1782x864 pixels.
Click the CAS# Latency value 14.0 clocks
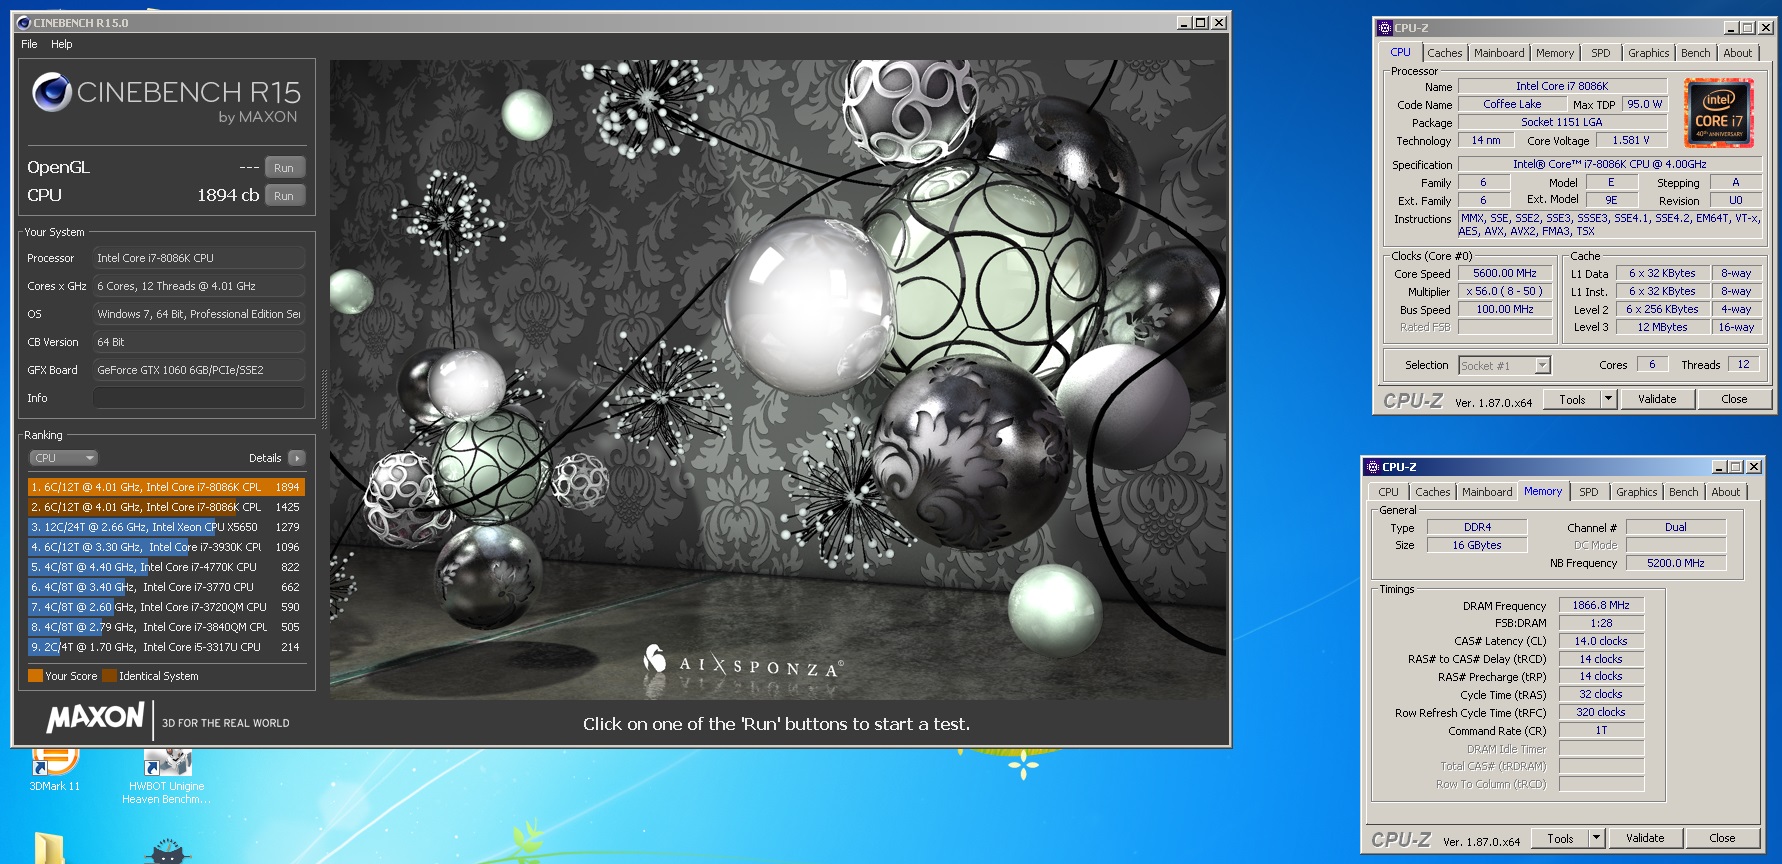pyautogui.click(x=1600, y=641)
